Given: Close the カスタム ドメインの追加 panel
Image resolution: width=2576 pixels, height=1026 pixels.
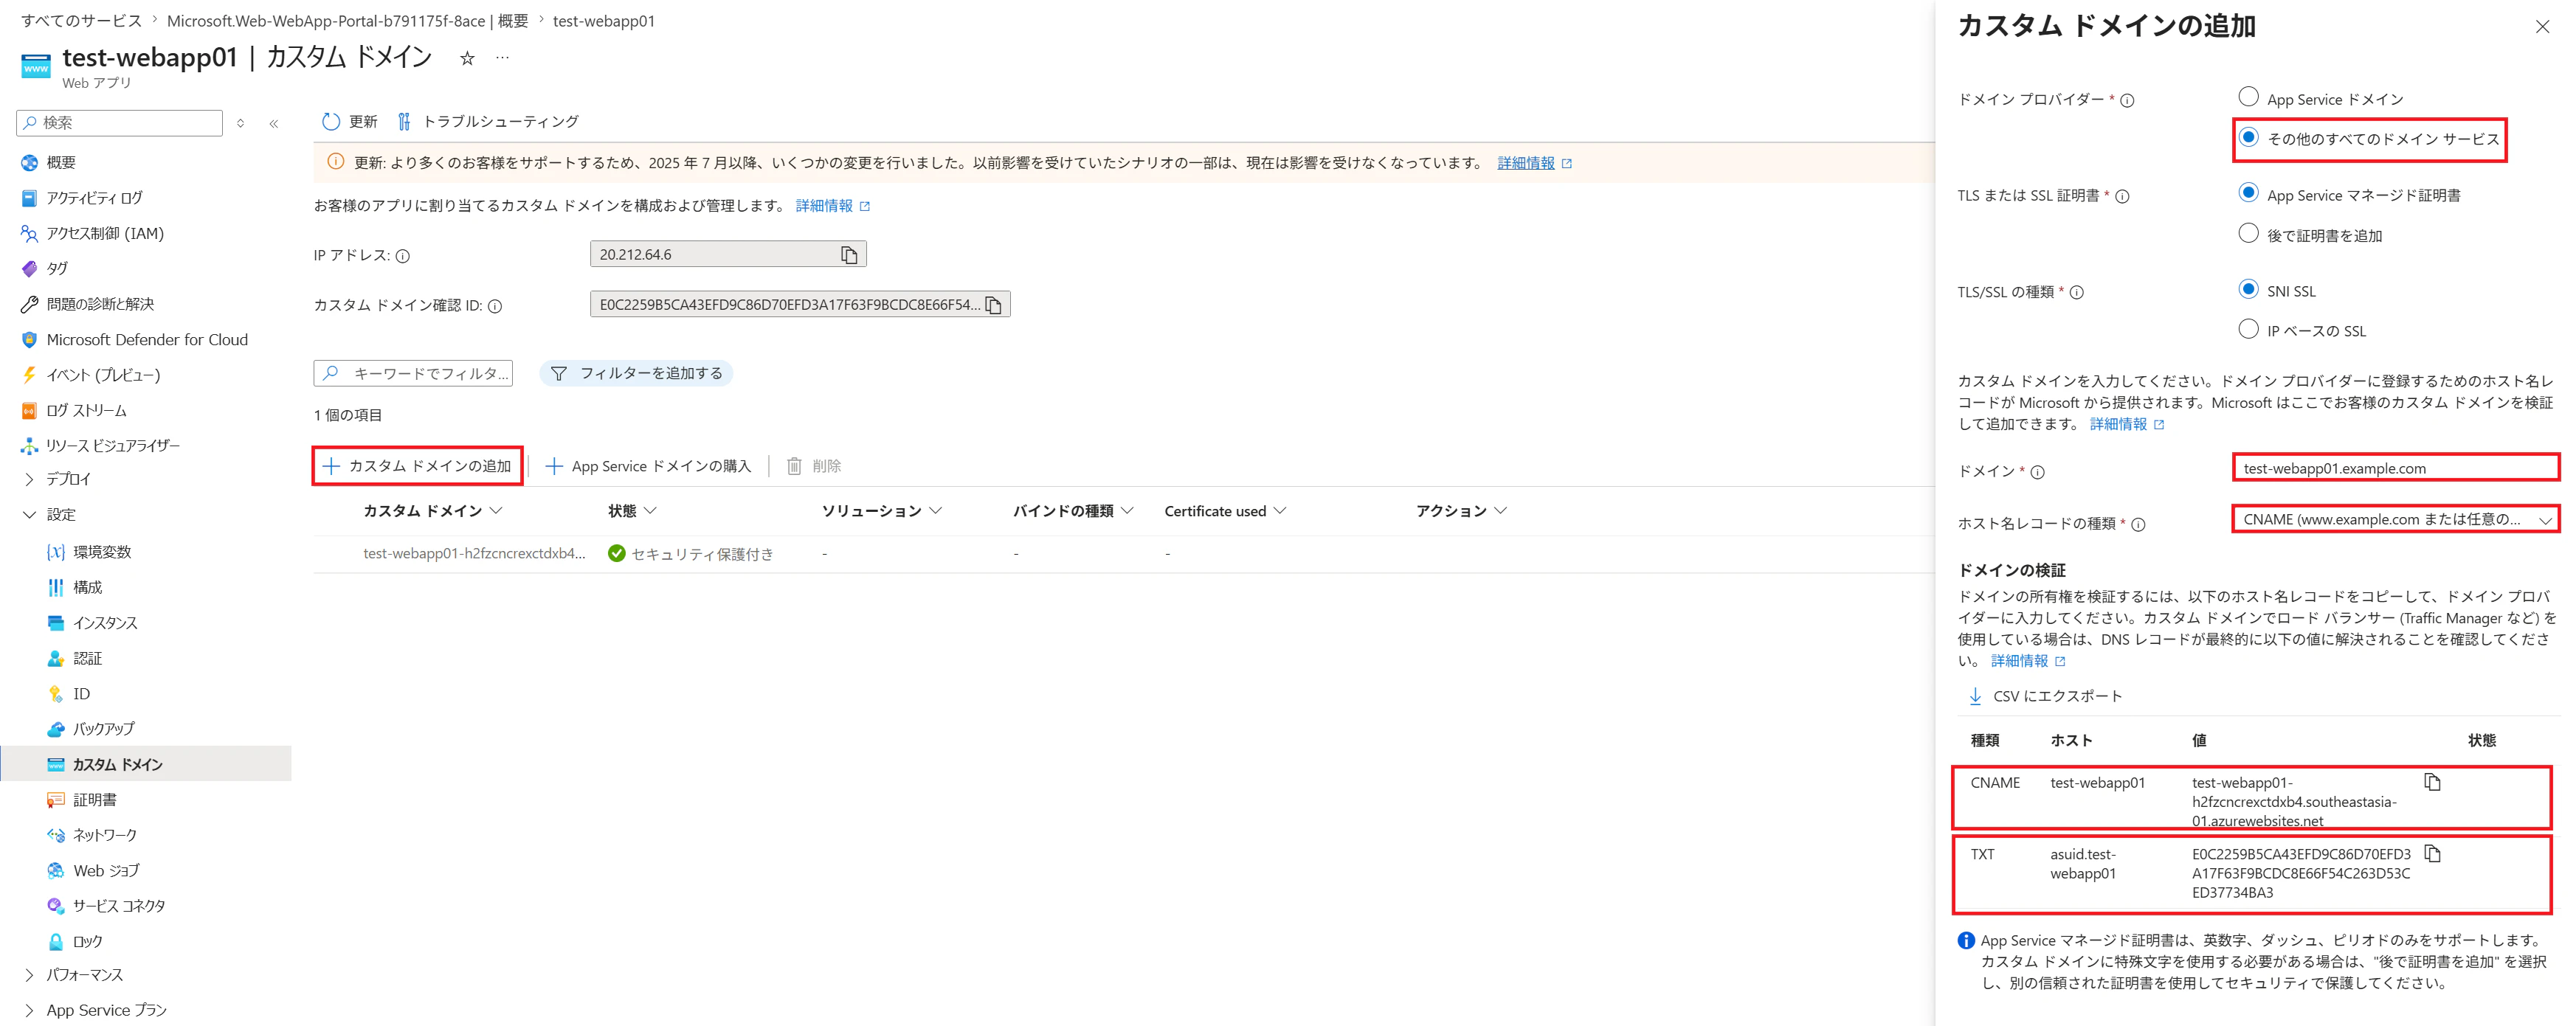Looking at the screenshot, I should point(2542,27).
